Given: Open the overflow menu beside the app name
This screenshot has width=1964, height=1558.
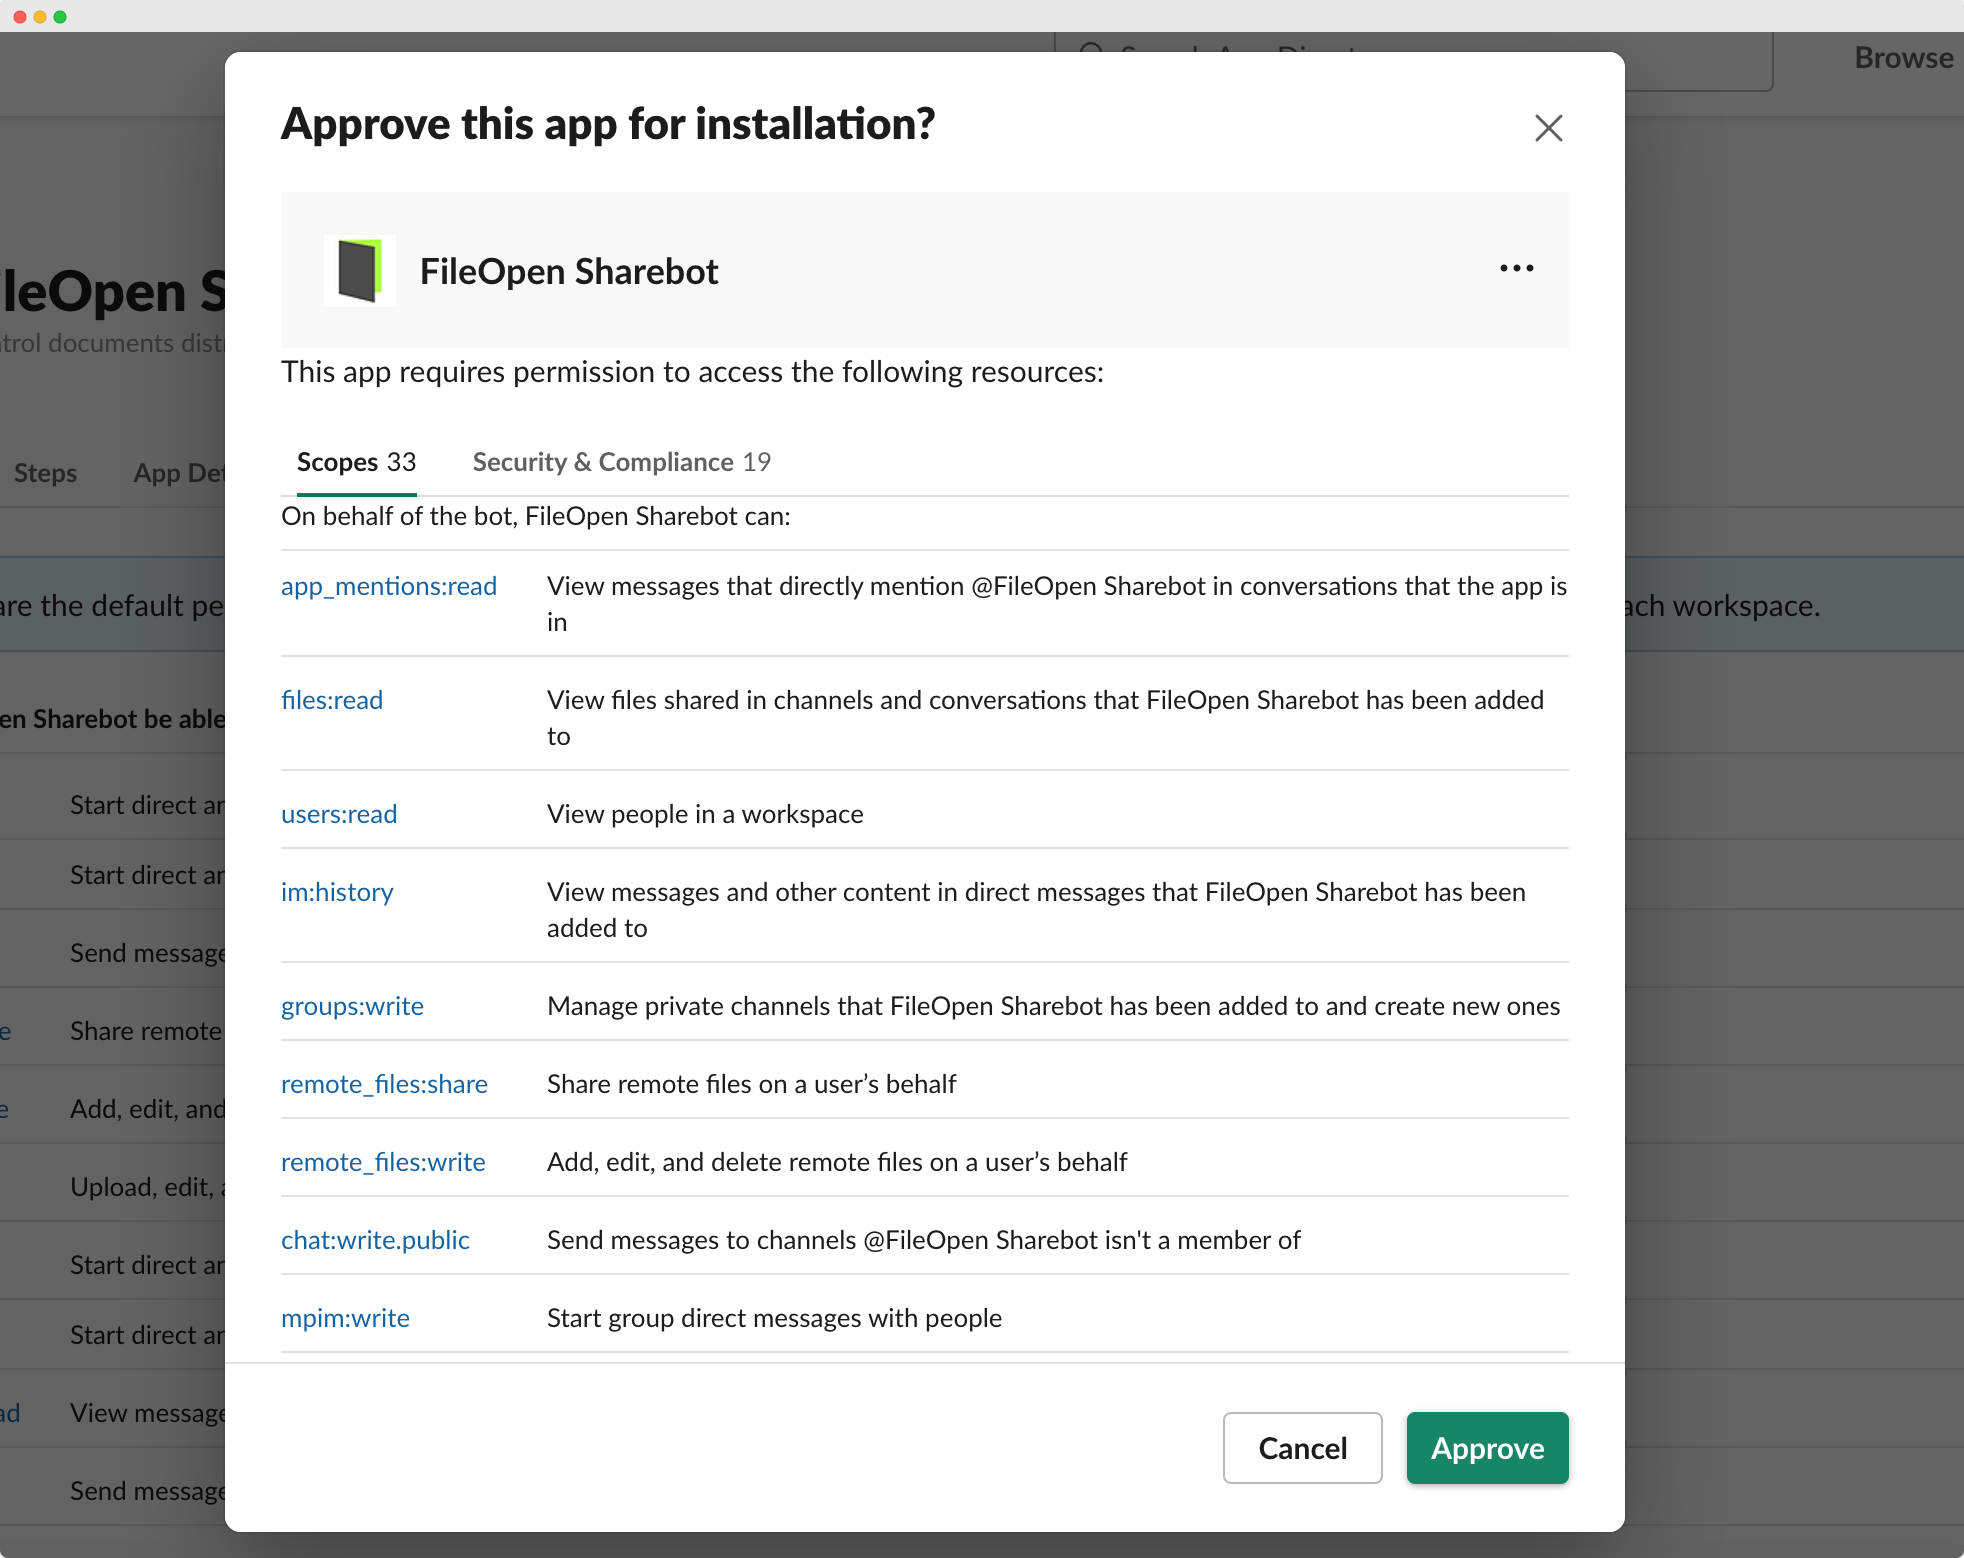Looking at the screenshot, I should pos(1515,268).
